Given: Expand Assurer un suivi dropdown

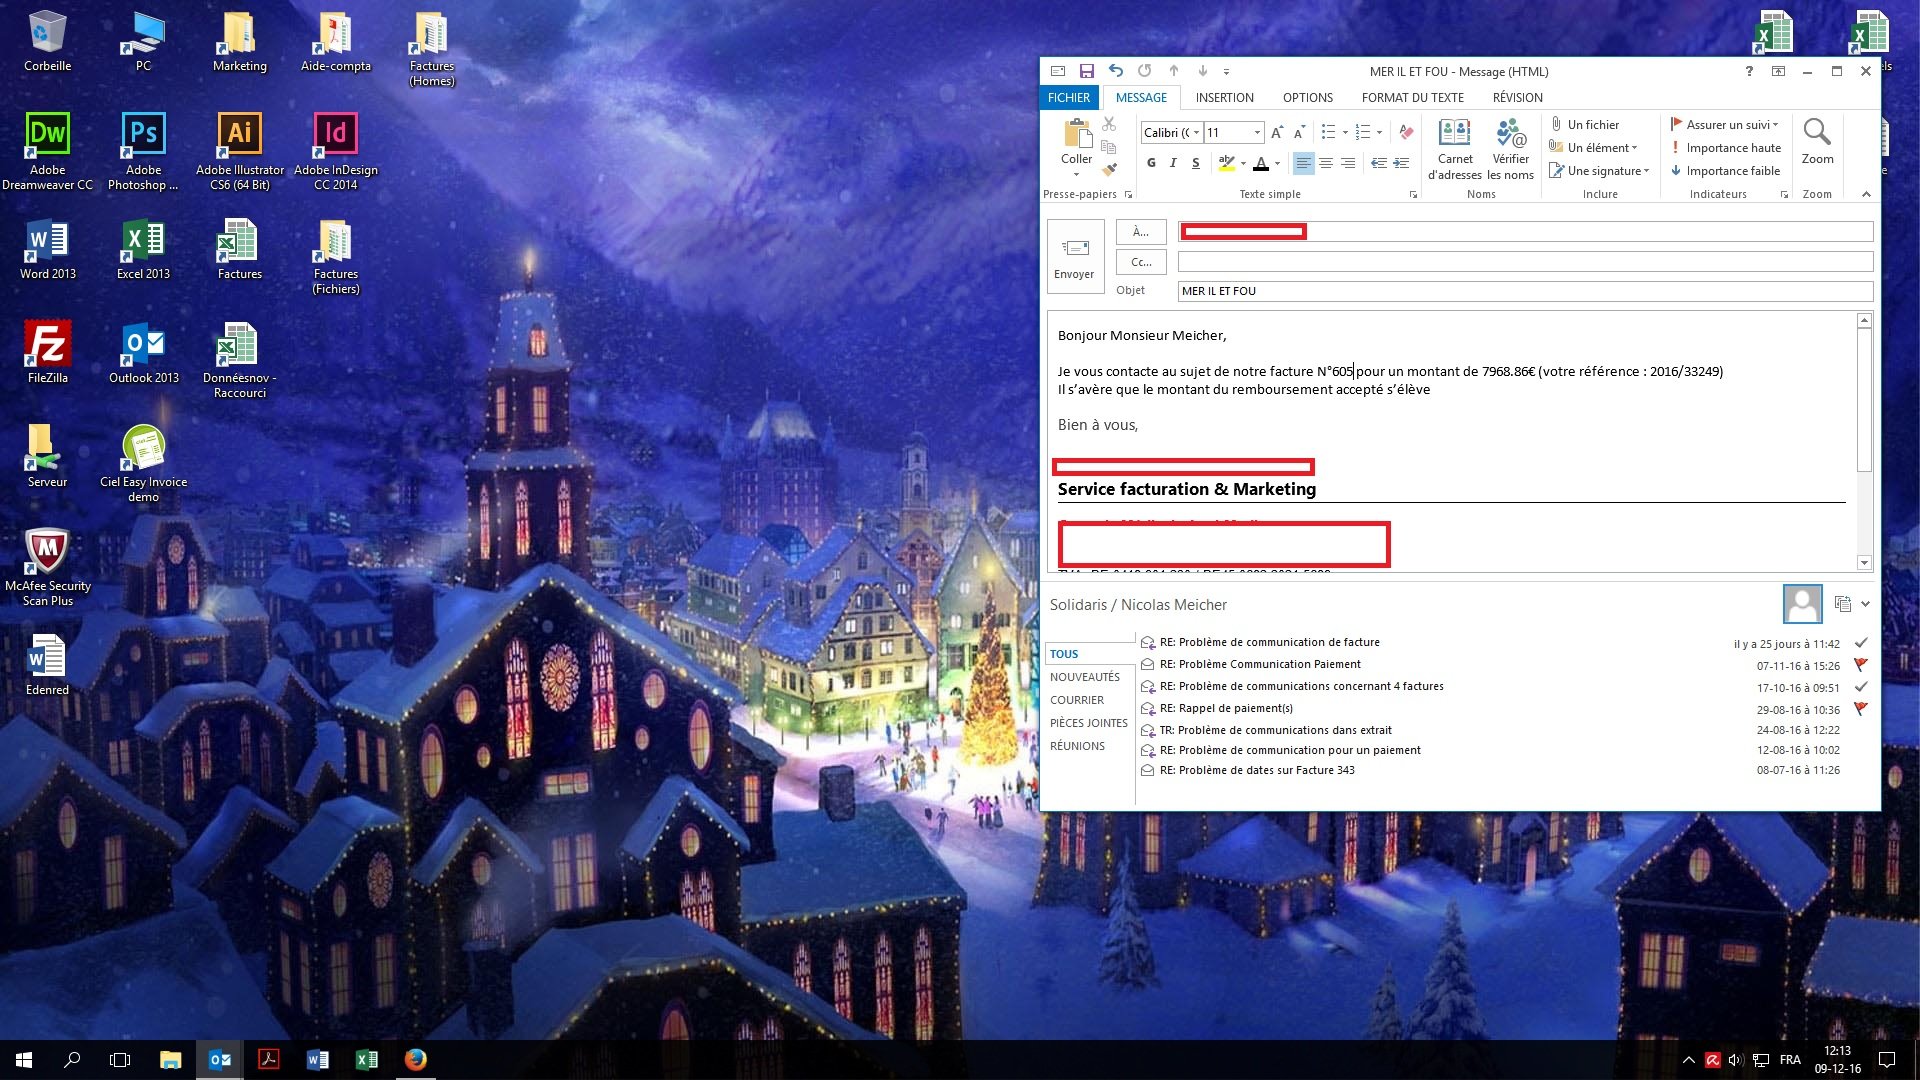Looking at the screenshot, I should pos(1775,125).
